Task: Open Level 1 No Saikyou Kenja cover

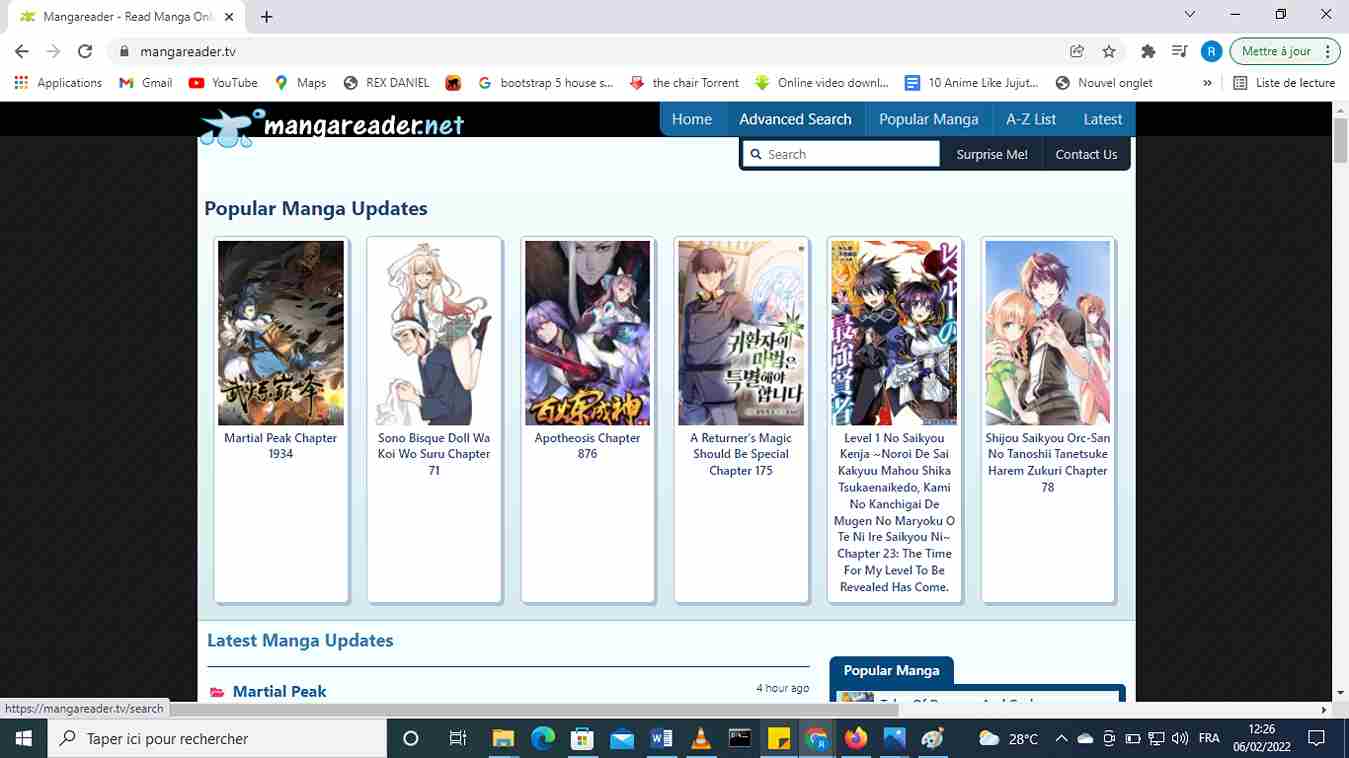Action: coord(894,333)
